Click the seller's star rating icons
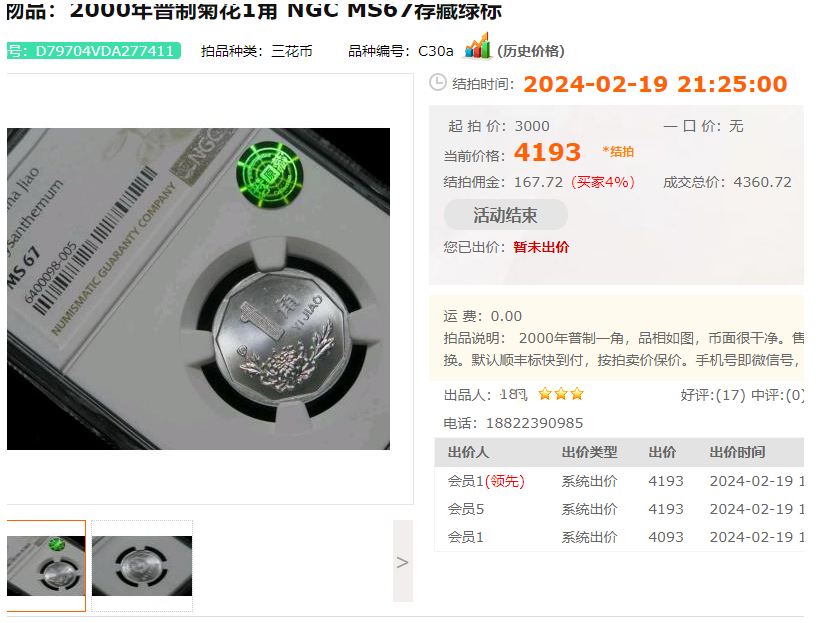This screenshot has height=623, width=835. tap(561, 394)
